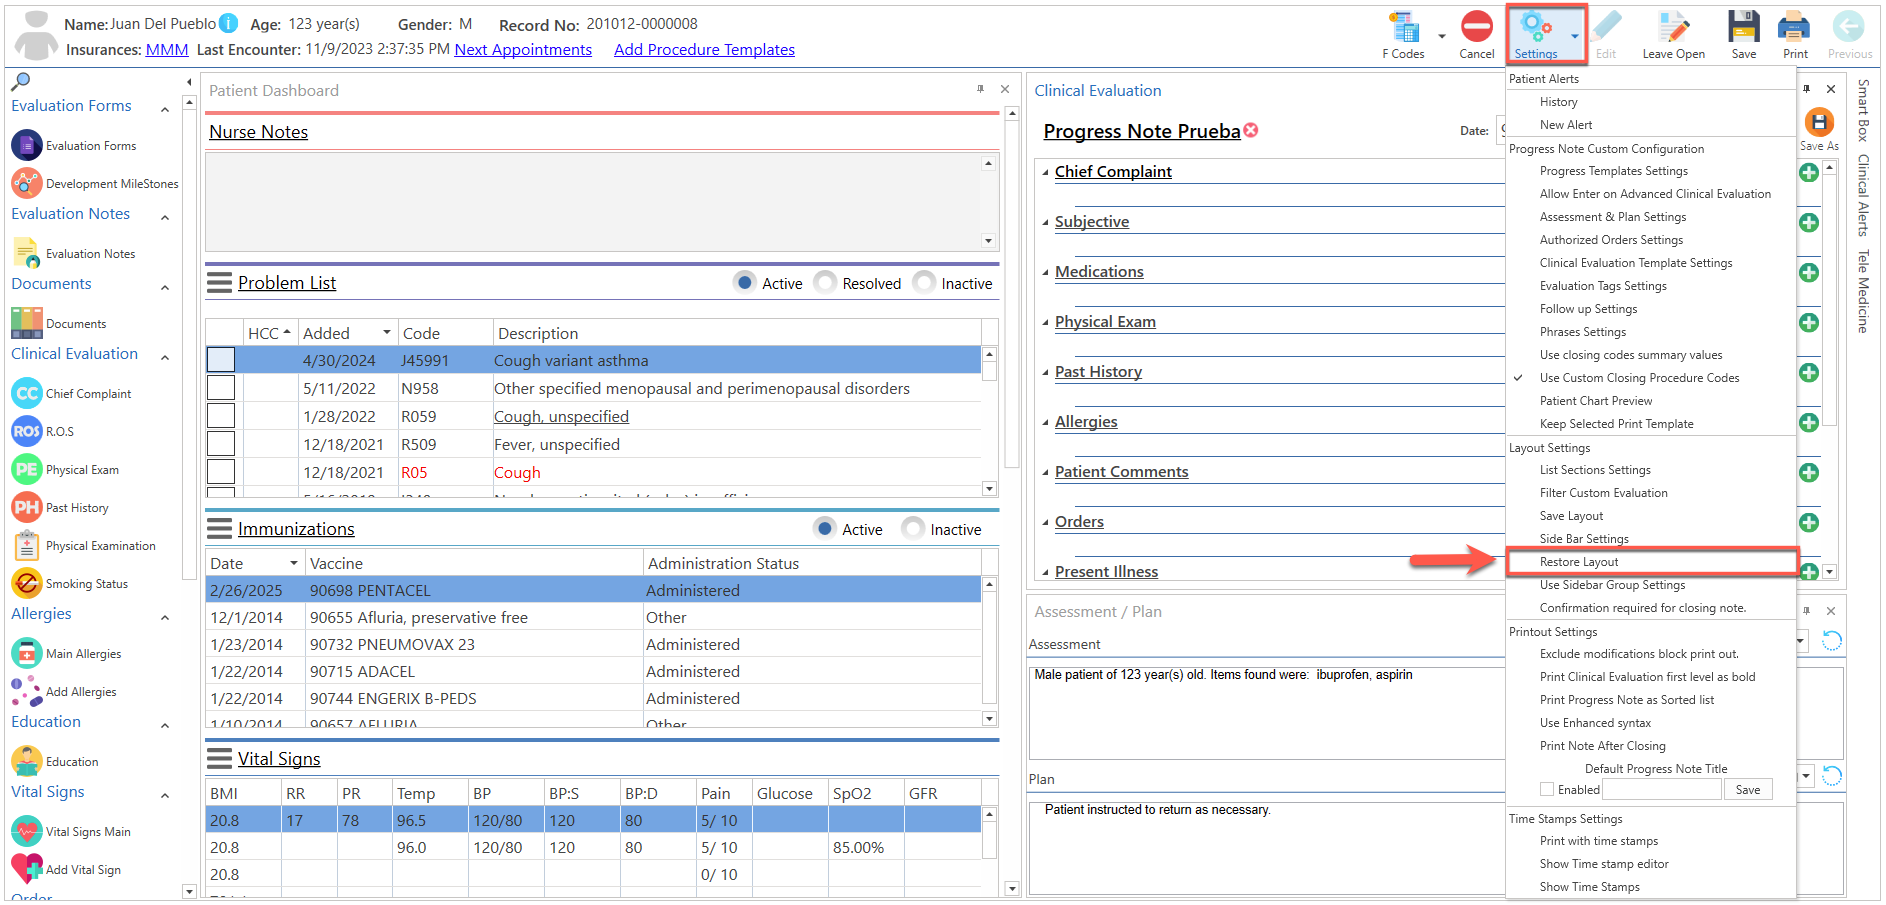
Task: Open Past History PH icon
Action: pos(27,507)
